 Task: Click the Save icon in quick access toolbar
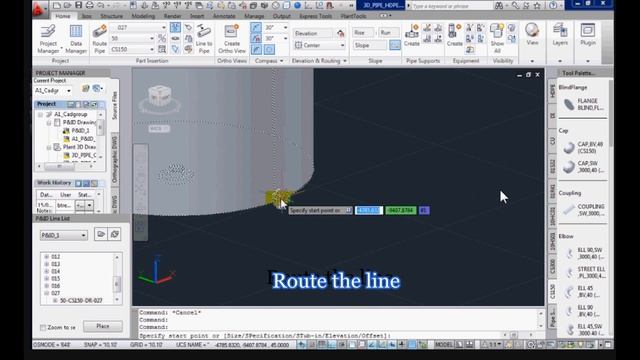pyautogui.click(x=78, y=5)
